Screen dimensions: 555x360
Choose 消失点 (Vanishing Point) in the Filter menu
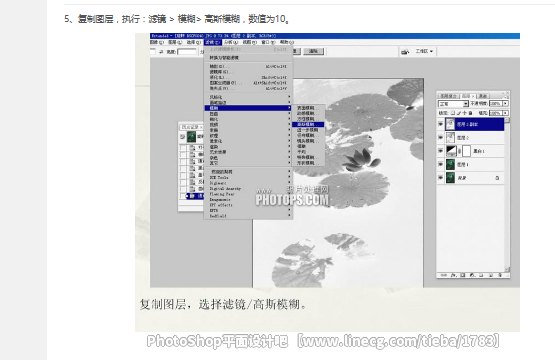pos(248,88)
